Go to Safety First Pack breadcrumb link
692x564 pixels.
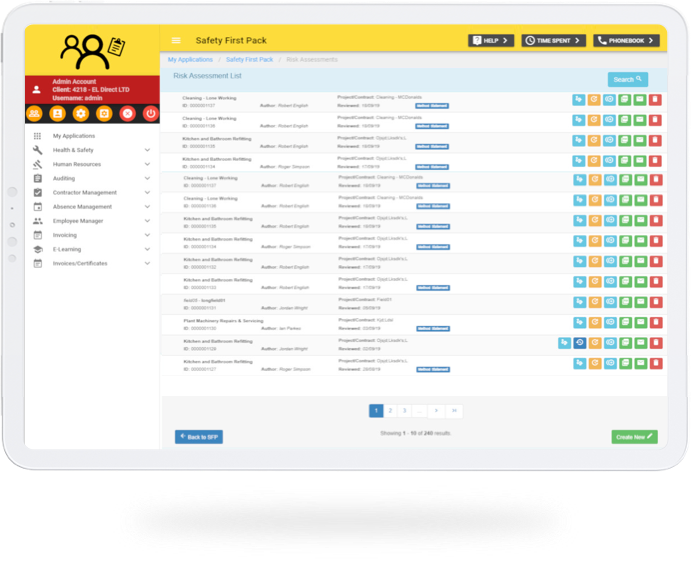[249, 60]
